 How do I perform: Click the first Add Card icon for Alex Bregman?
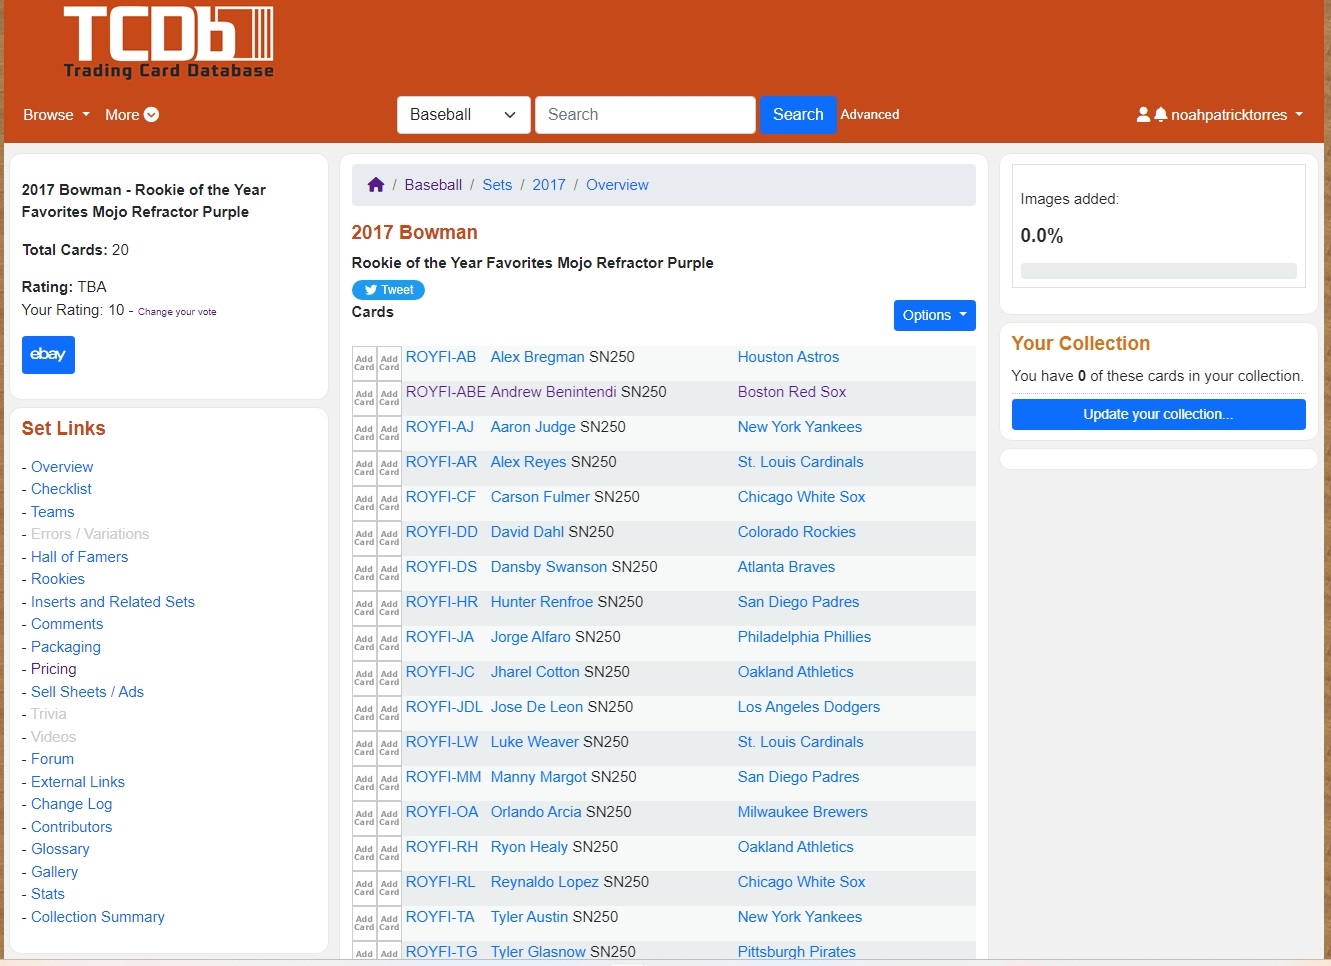coord(364,363)
